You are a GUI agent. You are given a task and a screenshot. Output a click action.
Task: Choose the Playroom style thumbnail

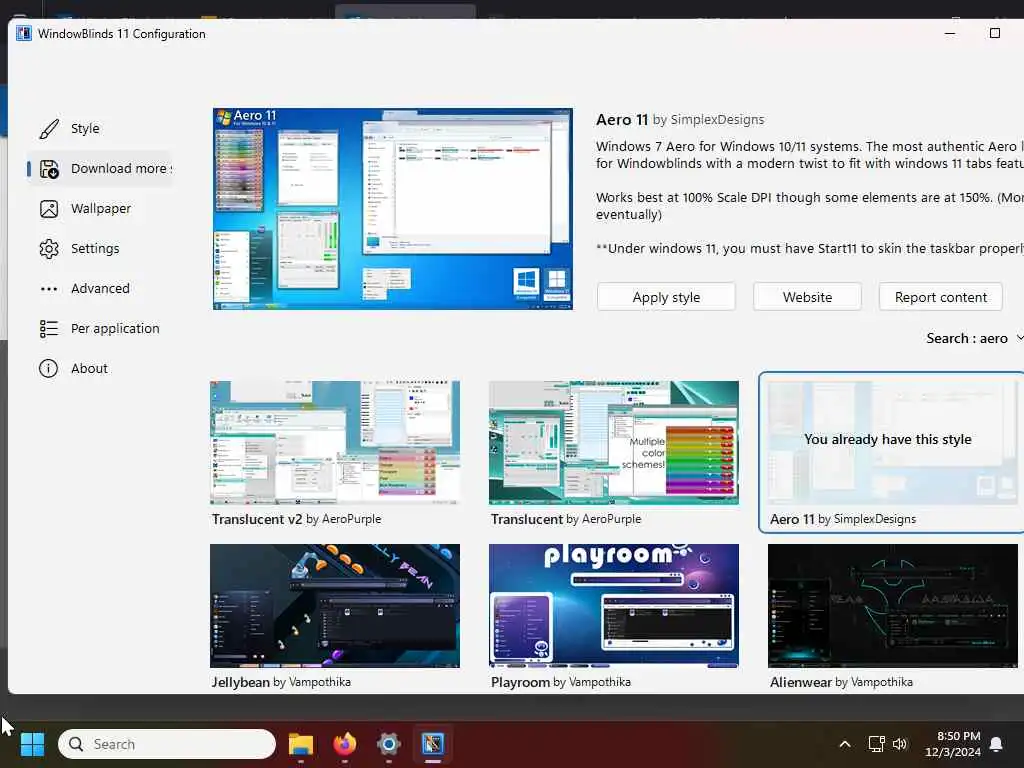(614, 606)
